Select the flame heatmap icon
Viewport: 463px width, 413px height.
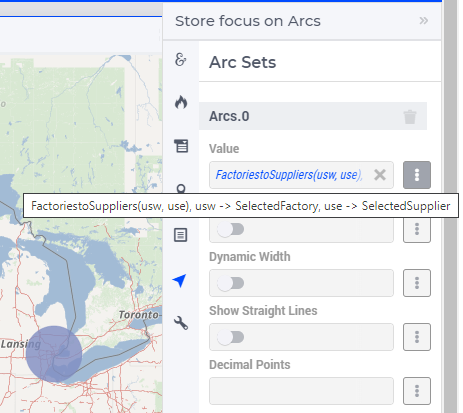coord(181,102)
